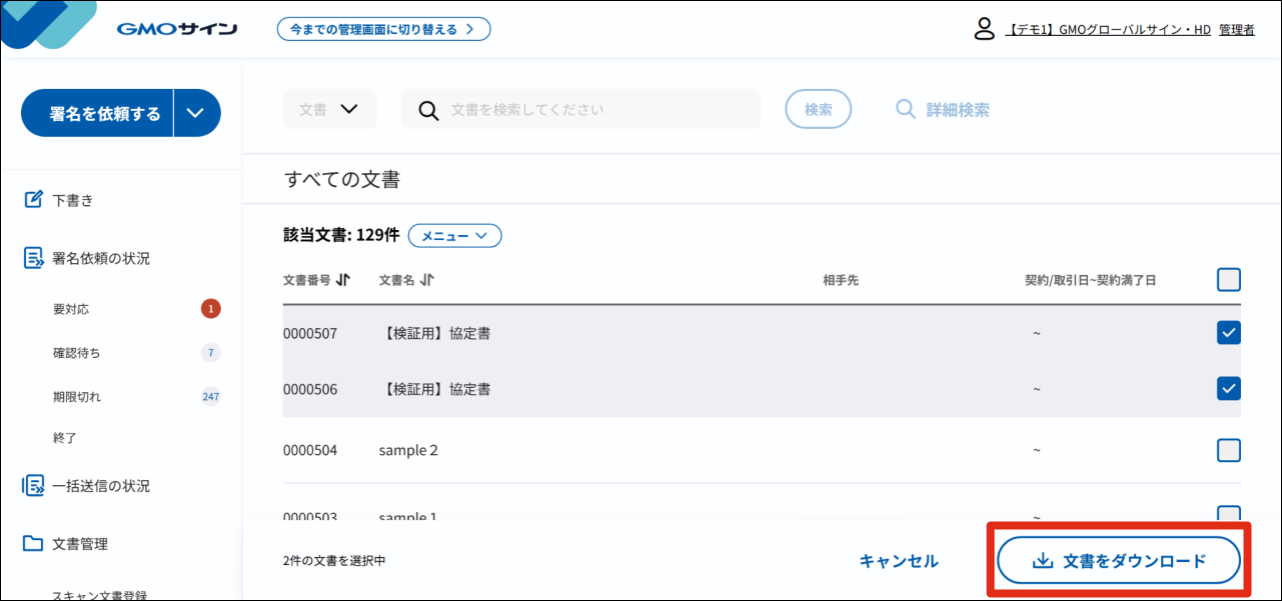The height and width of the screenshot is (601, 1282).
Task: Uncheck document 0000506 checkbox
Action: [1228, 388]
